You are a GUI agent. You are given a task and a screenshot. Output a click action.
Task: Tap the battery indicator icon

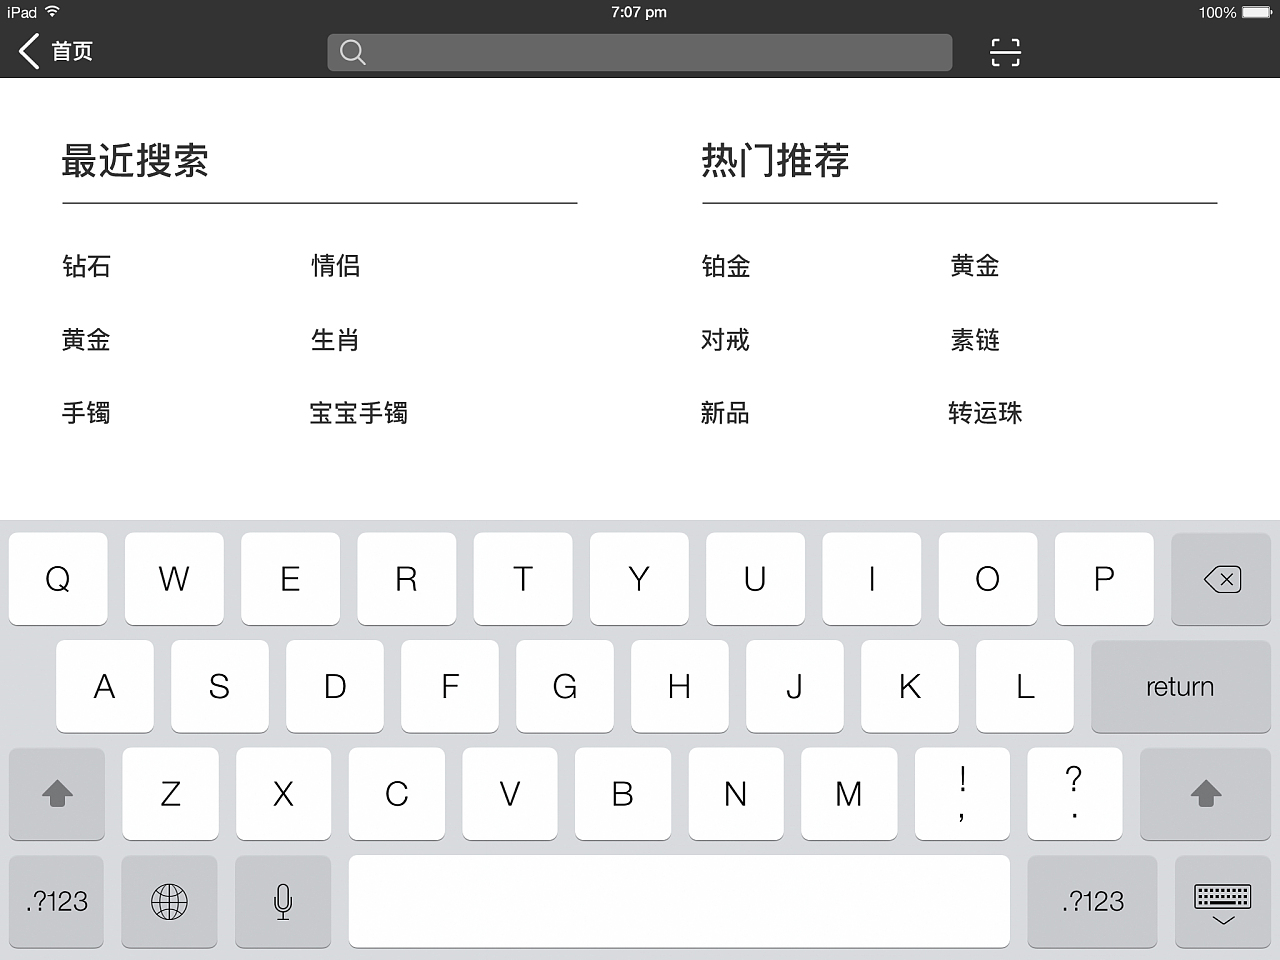1257,12
